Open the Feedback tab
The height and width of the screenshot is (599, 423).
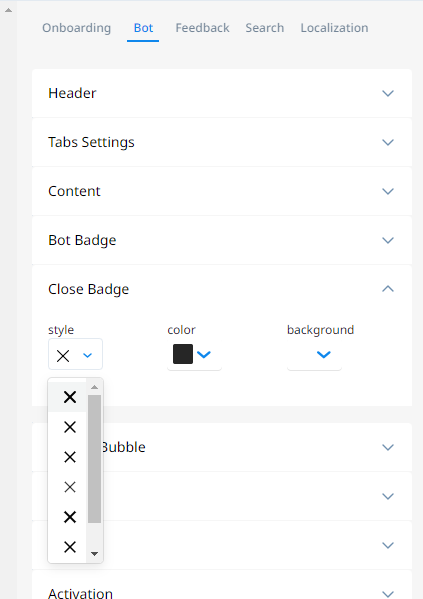coord(202,28)
